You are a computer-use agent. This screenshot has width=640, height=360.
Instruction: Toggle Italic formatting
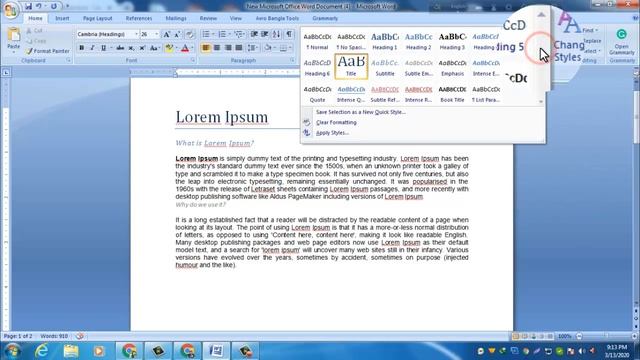92,48
